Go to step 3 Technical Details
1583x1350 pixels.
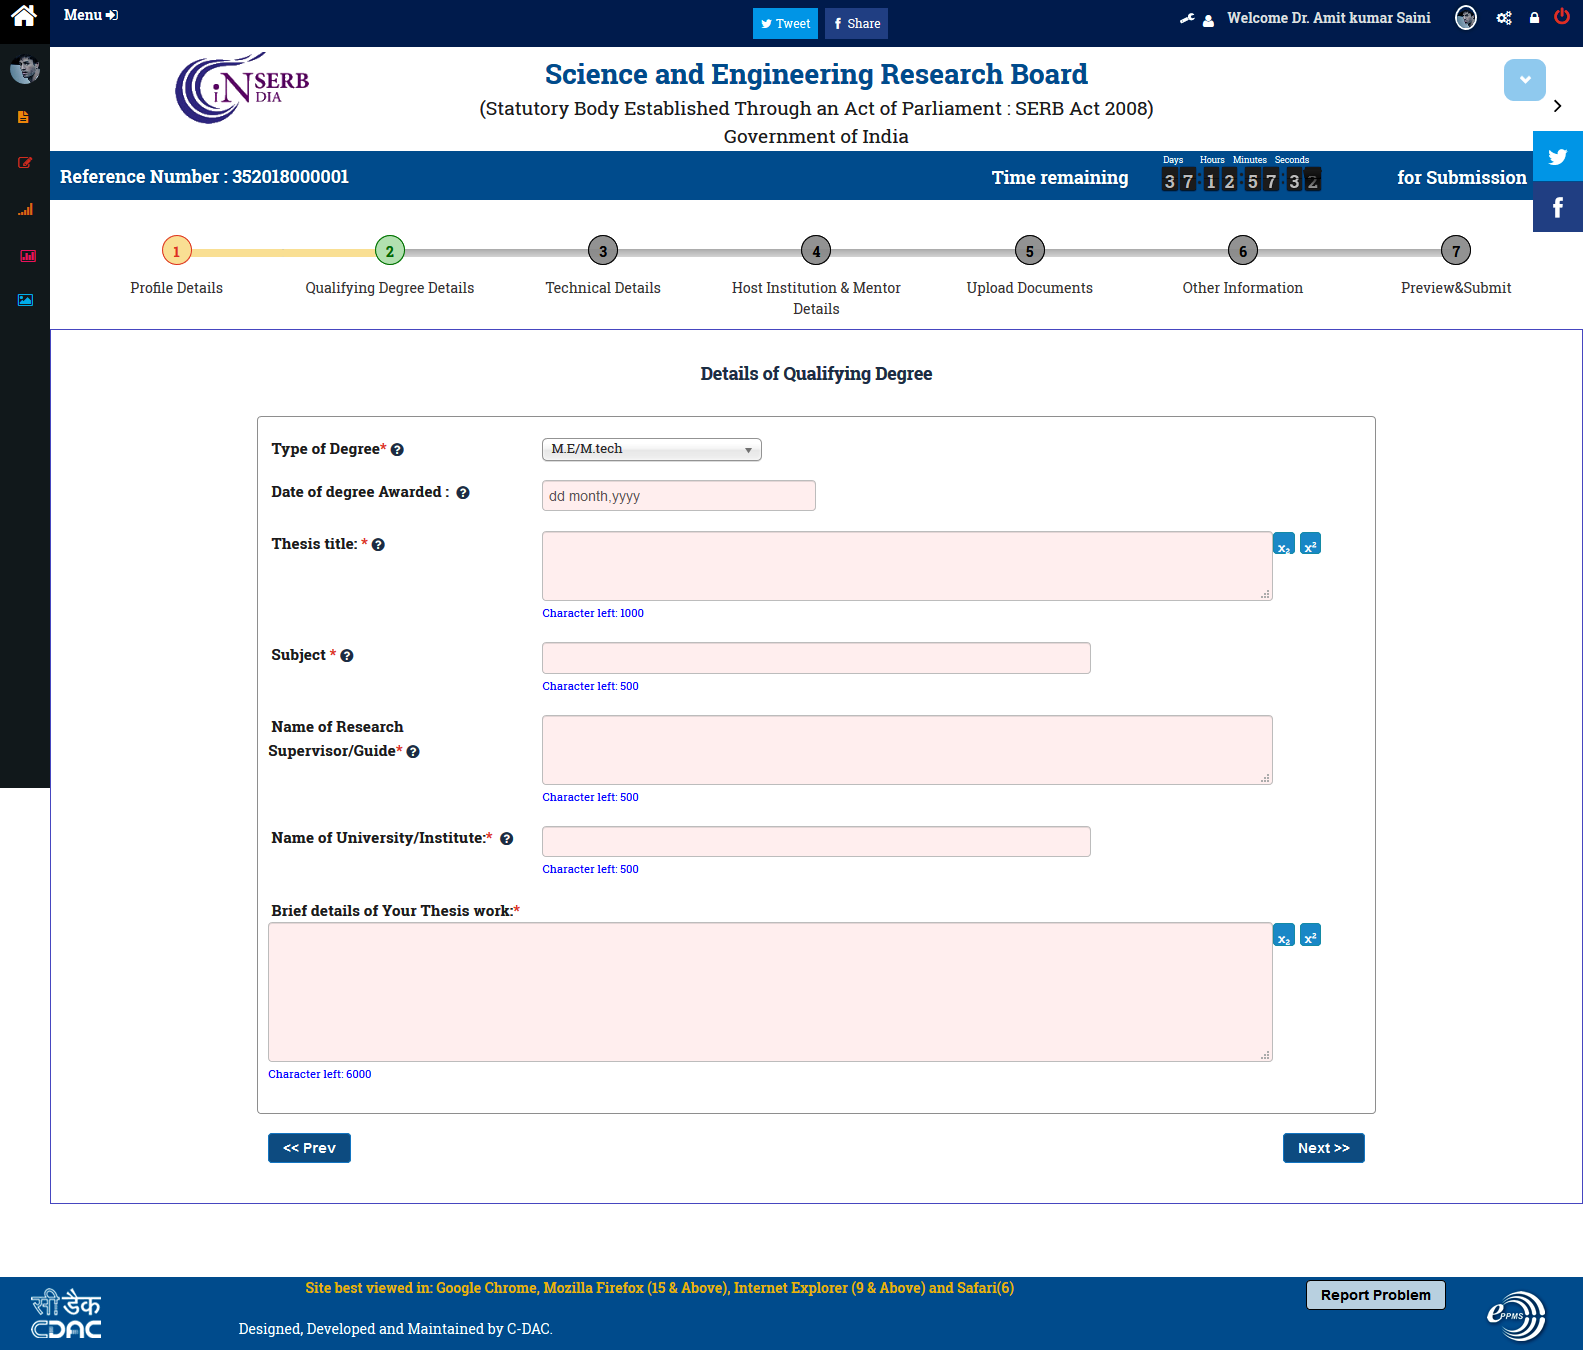[x=602, y=251]
